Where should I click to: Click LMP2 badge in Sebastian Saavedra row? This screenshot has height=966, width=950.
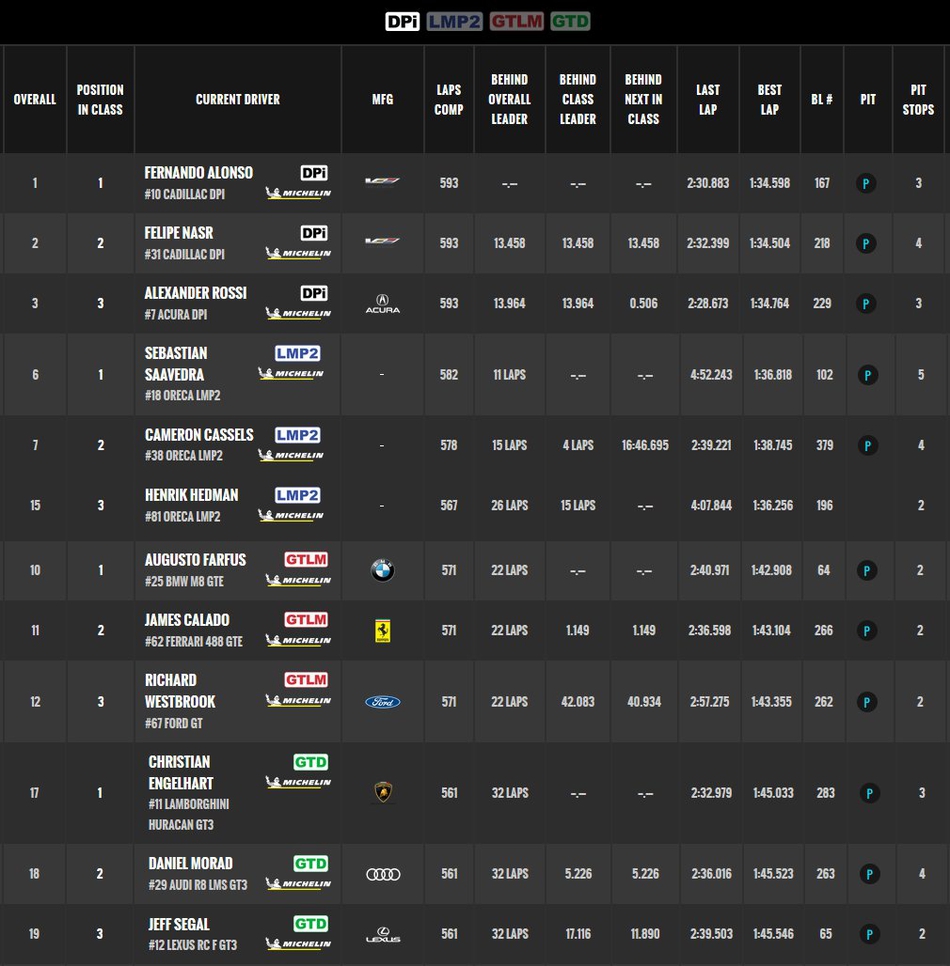click(x=298, y=353)
